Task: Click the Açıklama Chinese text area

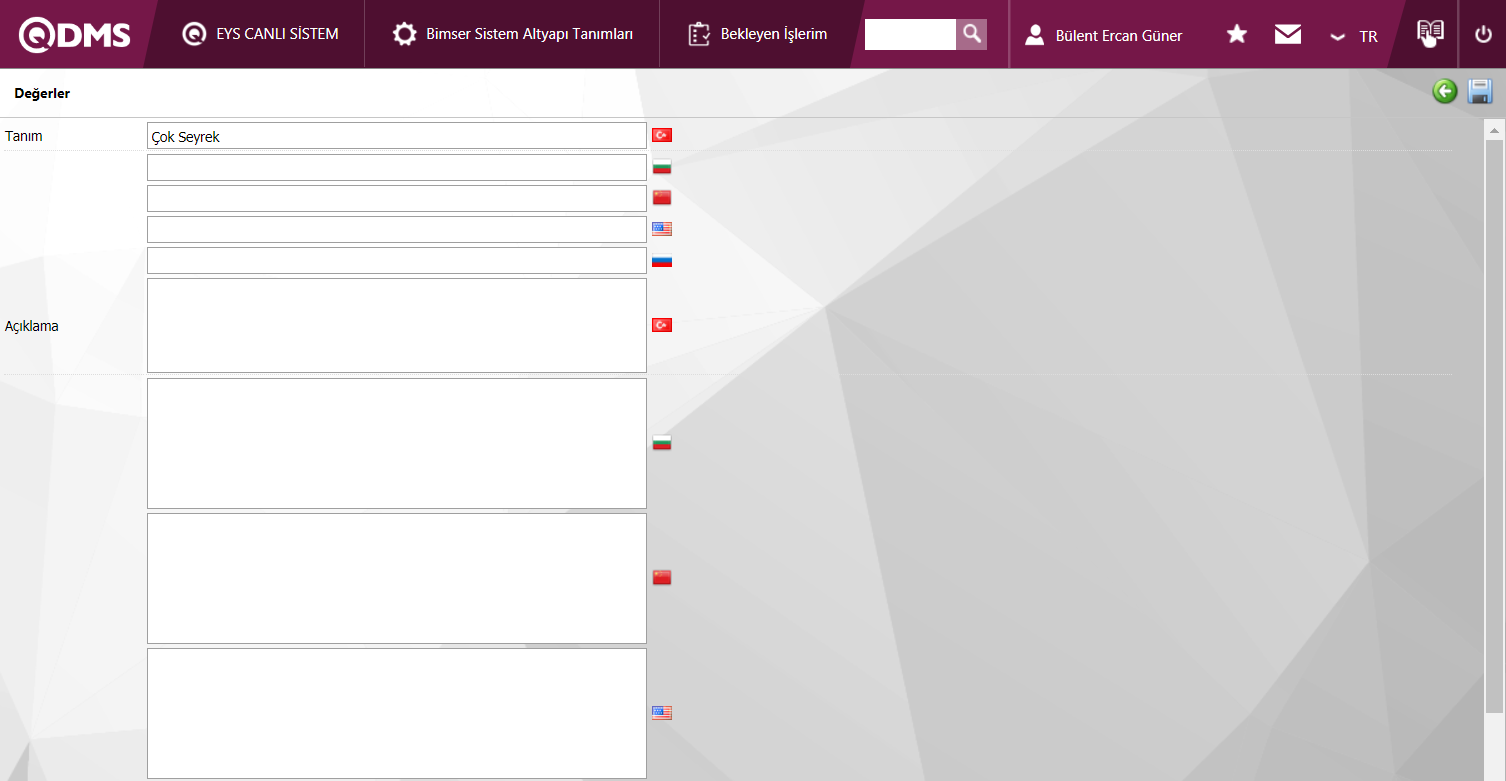Action: [397, 578]
